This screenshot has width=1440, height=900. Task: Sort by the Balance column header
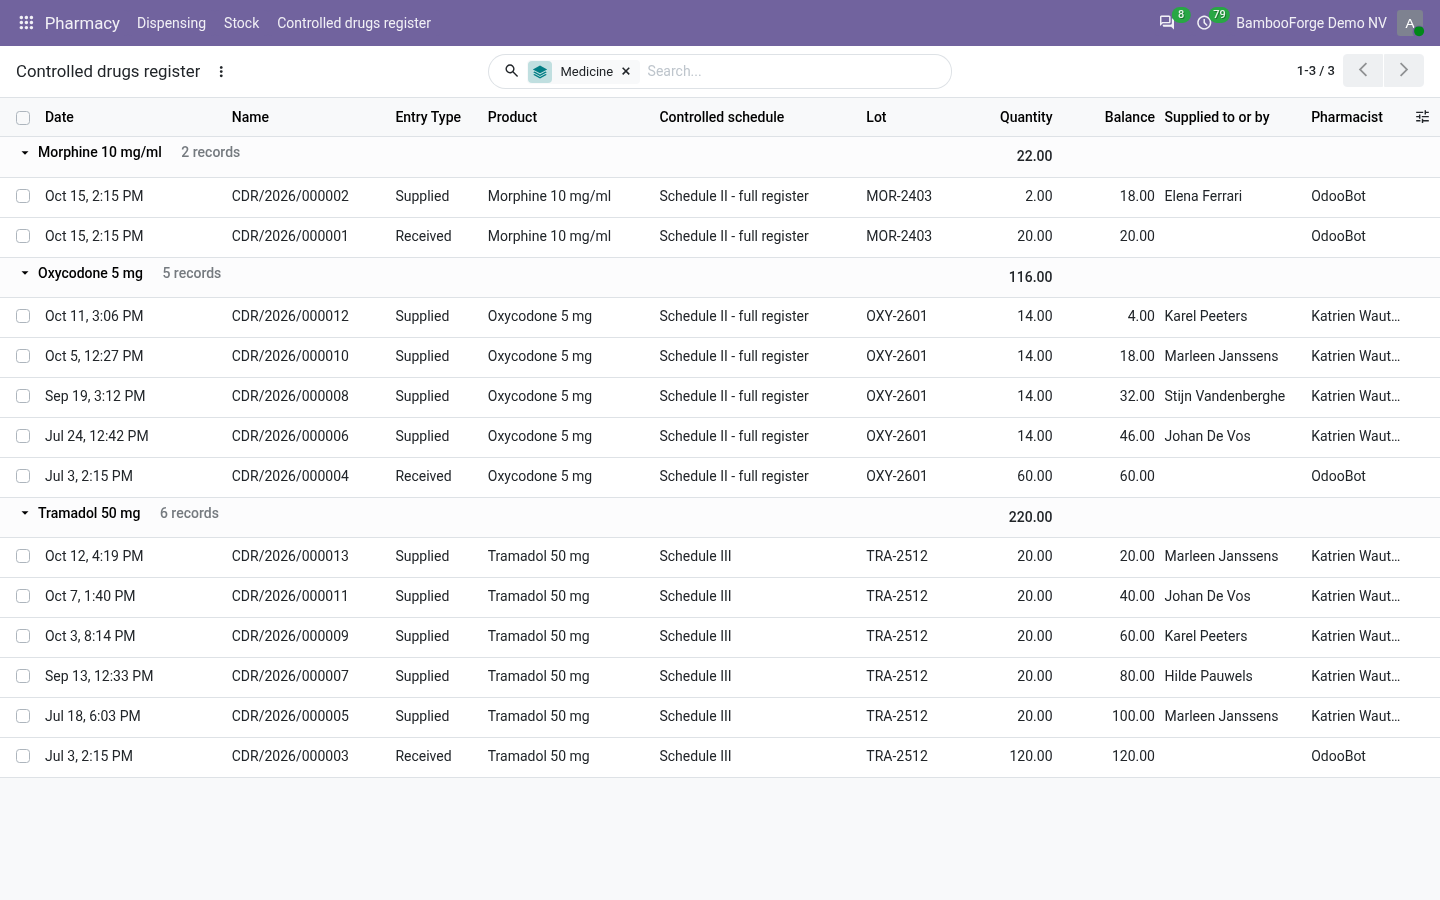coord(1129,117)
